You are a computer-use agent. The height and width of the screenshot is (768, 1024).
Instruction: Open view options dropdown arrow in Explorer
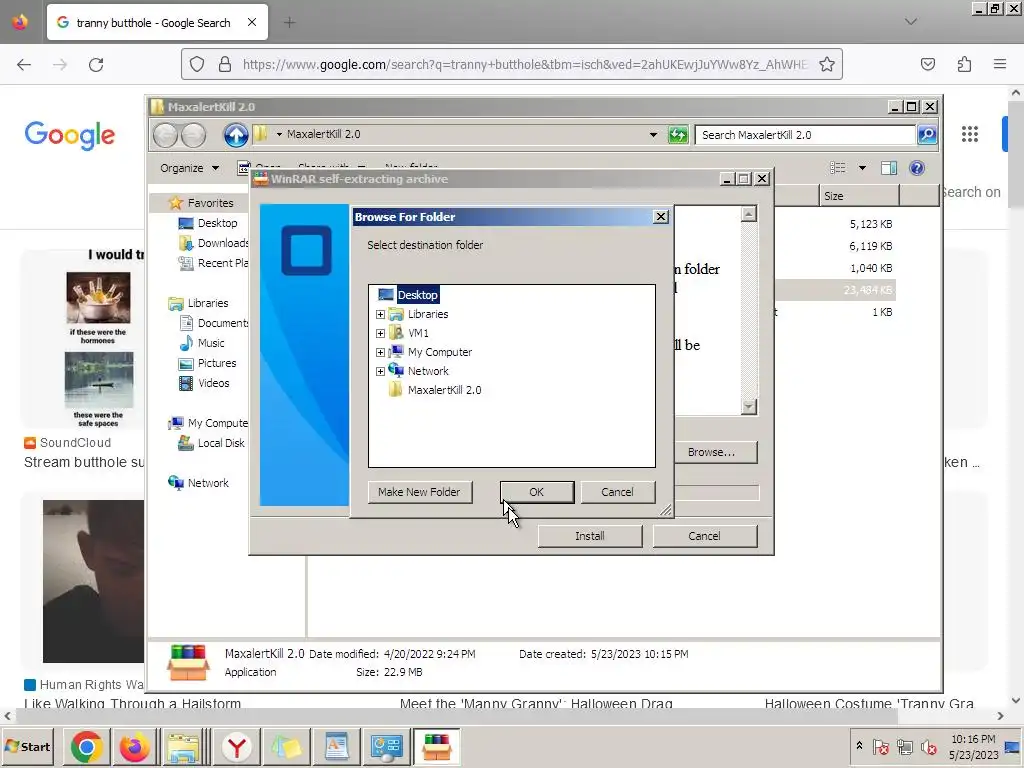pos(862,168)
